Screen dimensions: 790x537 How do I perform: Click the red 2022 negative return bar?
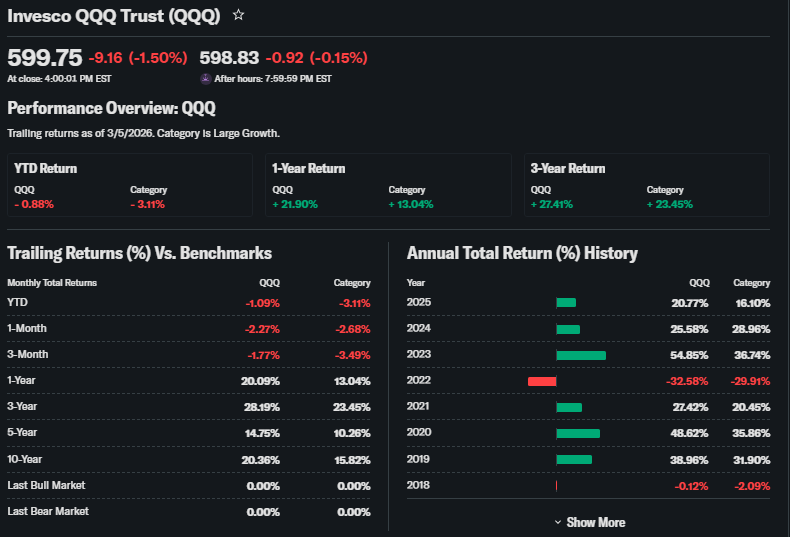[541, 381]
